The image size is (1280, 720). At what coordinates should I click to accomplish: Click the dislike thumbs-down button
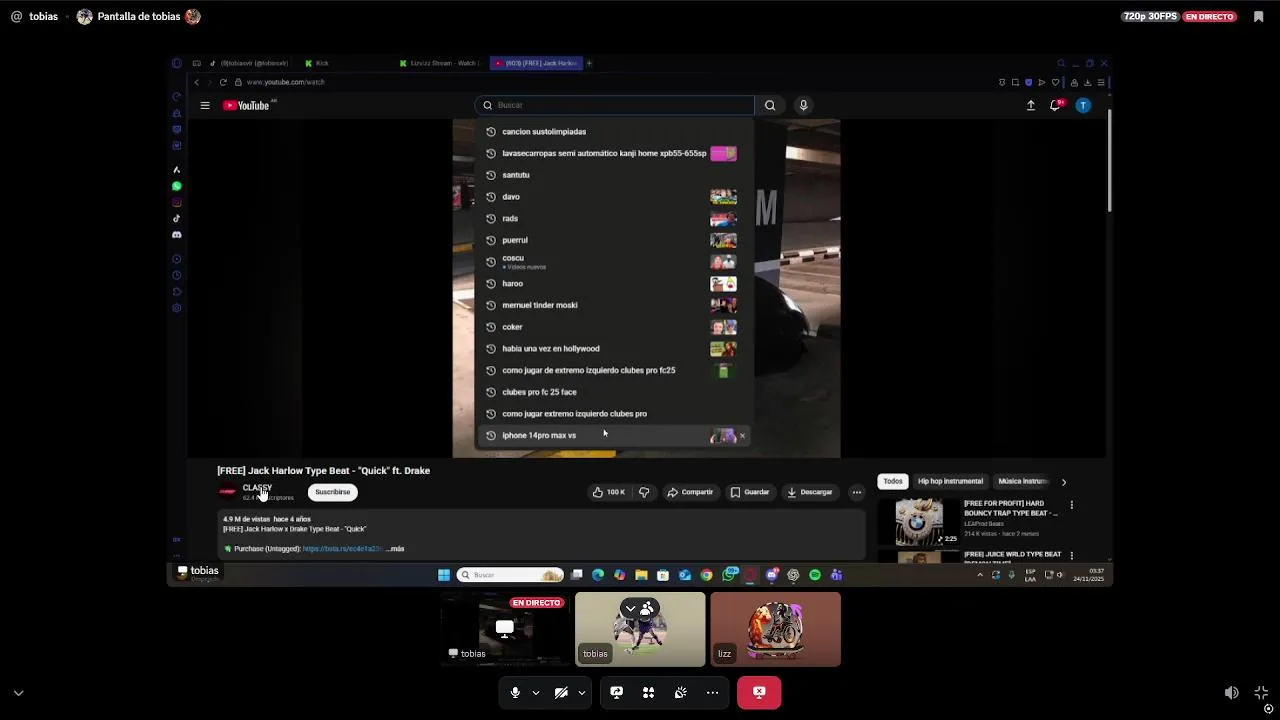tap(644, 492)
